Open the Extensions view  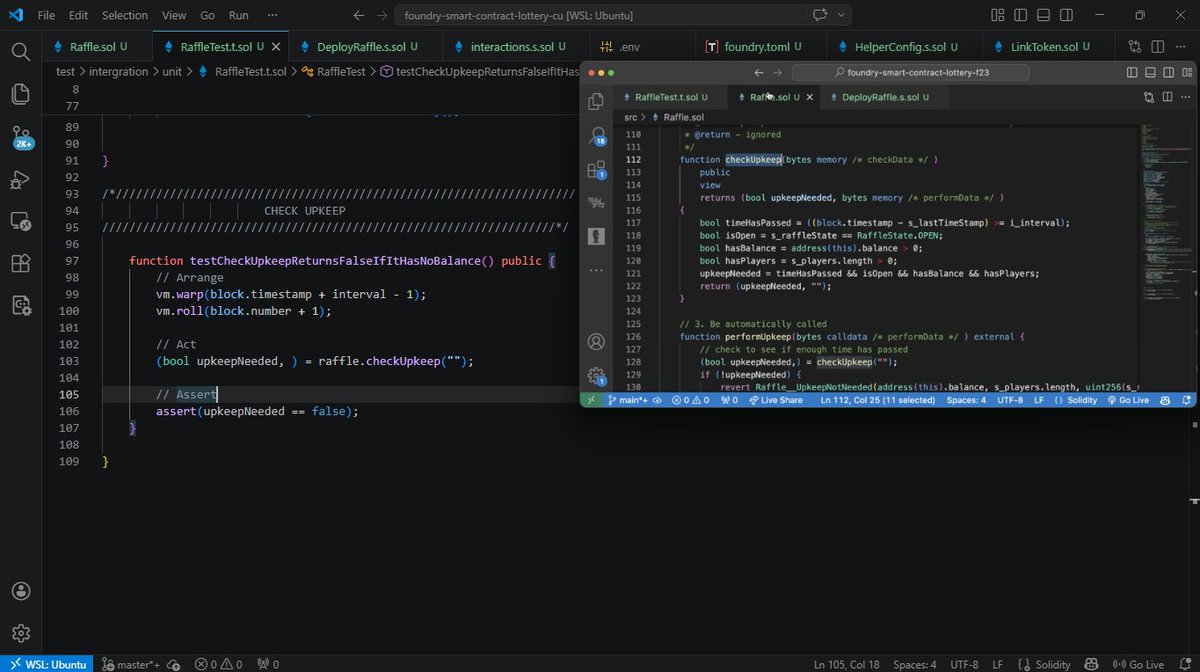21,261
